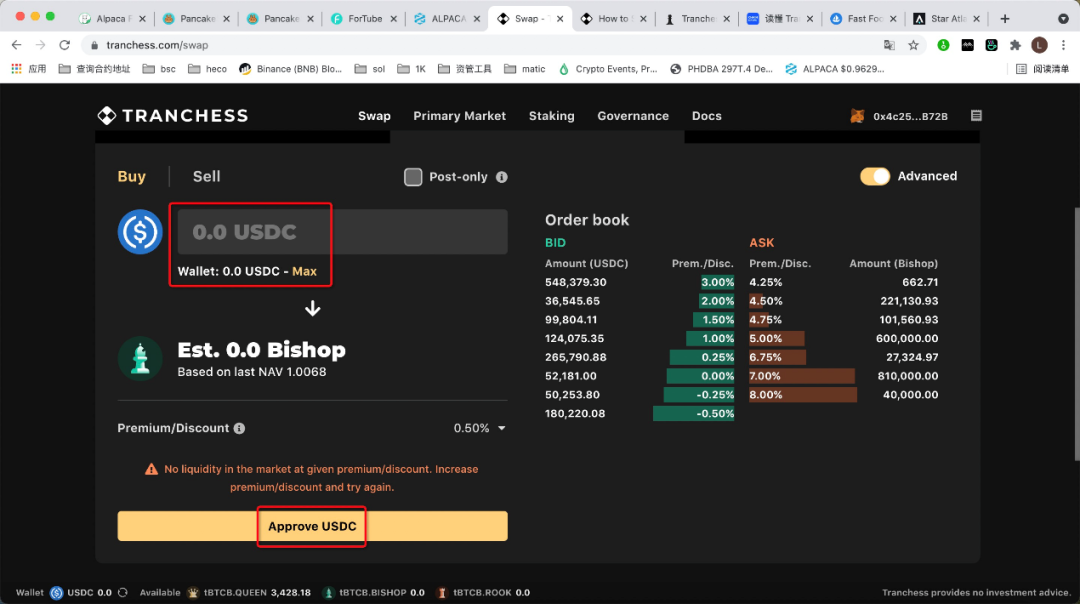Switch to the Alpaca F browser tab
Image resolution: width=1080 pixels, height=604 pixels.
click(113, 19)
